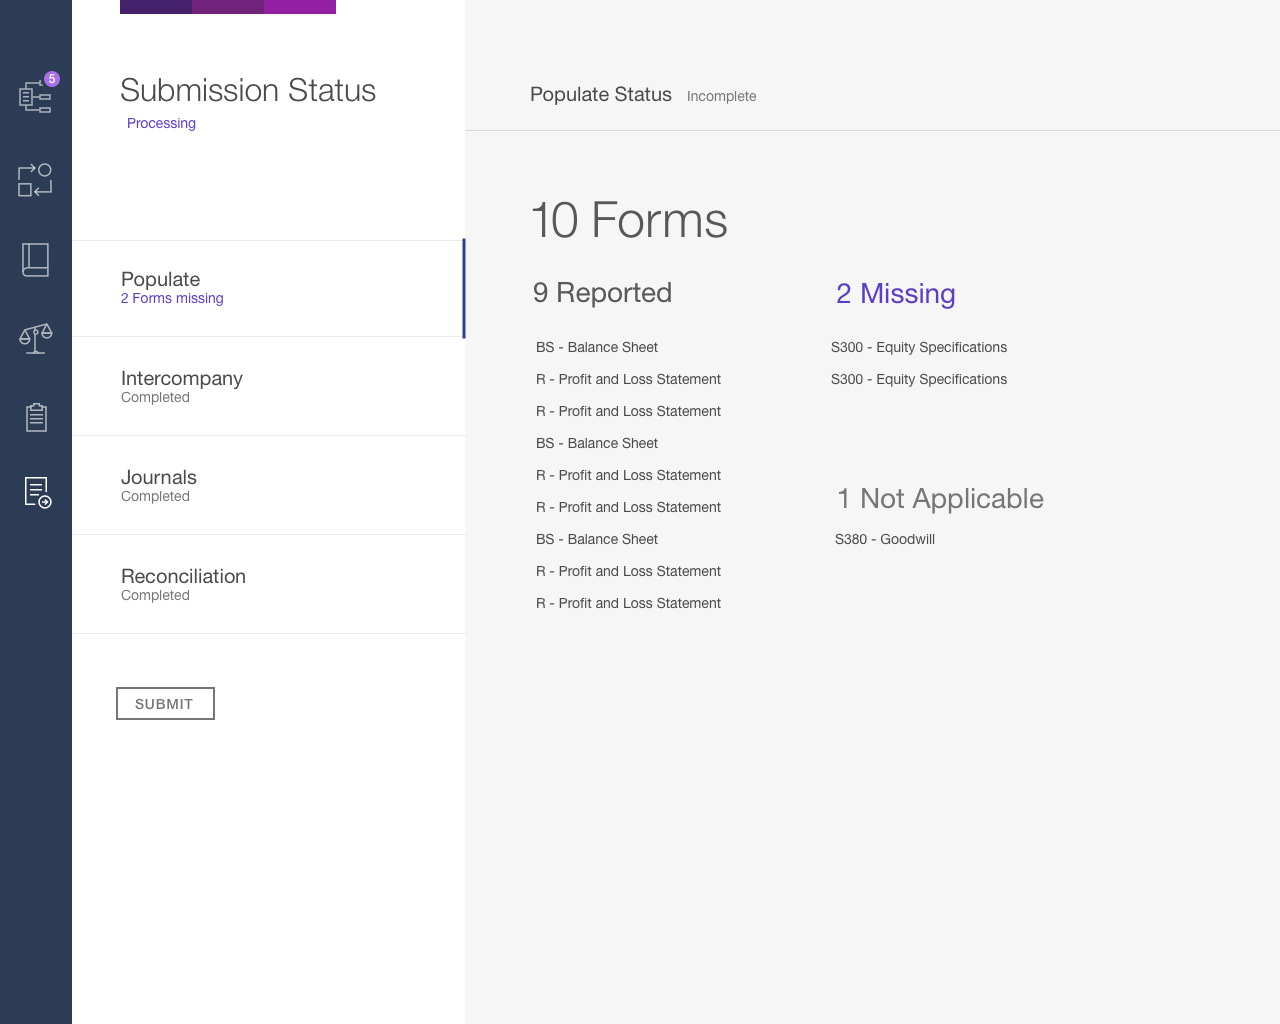Click the Processing status link
The height and width of the screenshot is (1024, 1280).
coord(161,123)
